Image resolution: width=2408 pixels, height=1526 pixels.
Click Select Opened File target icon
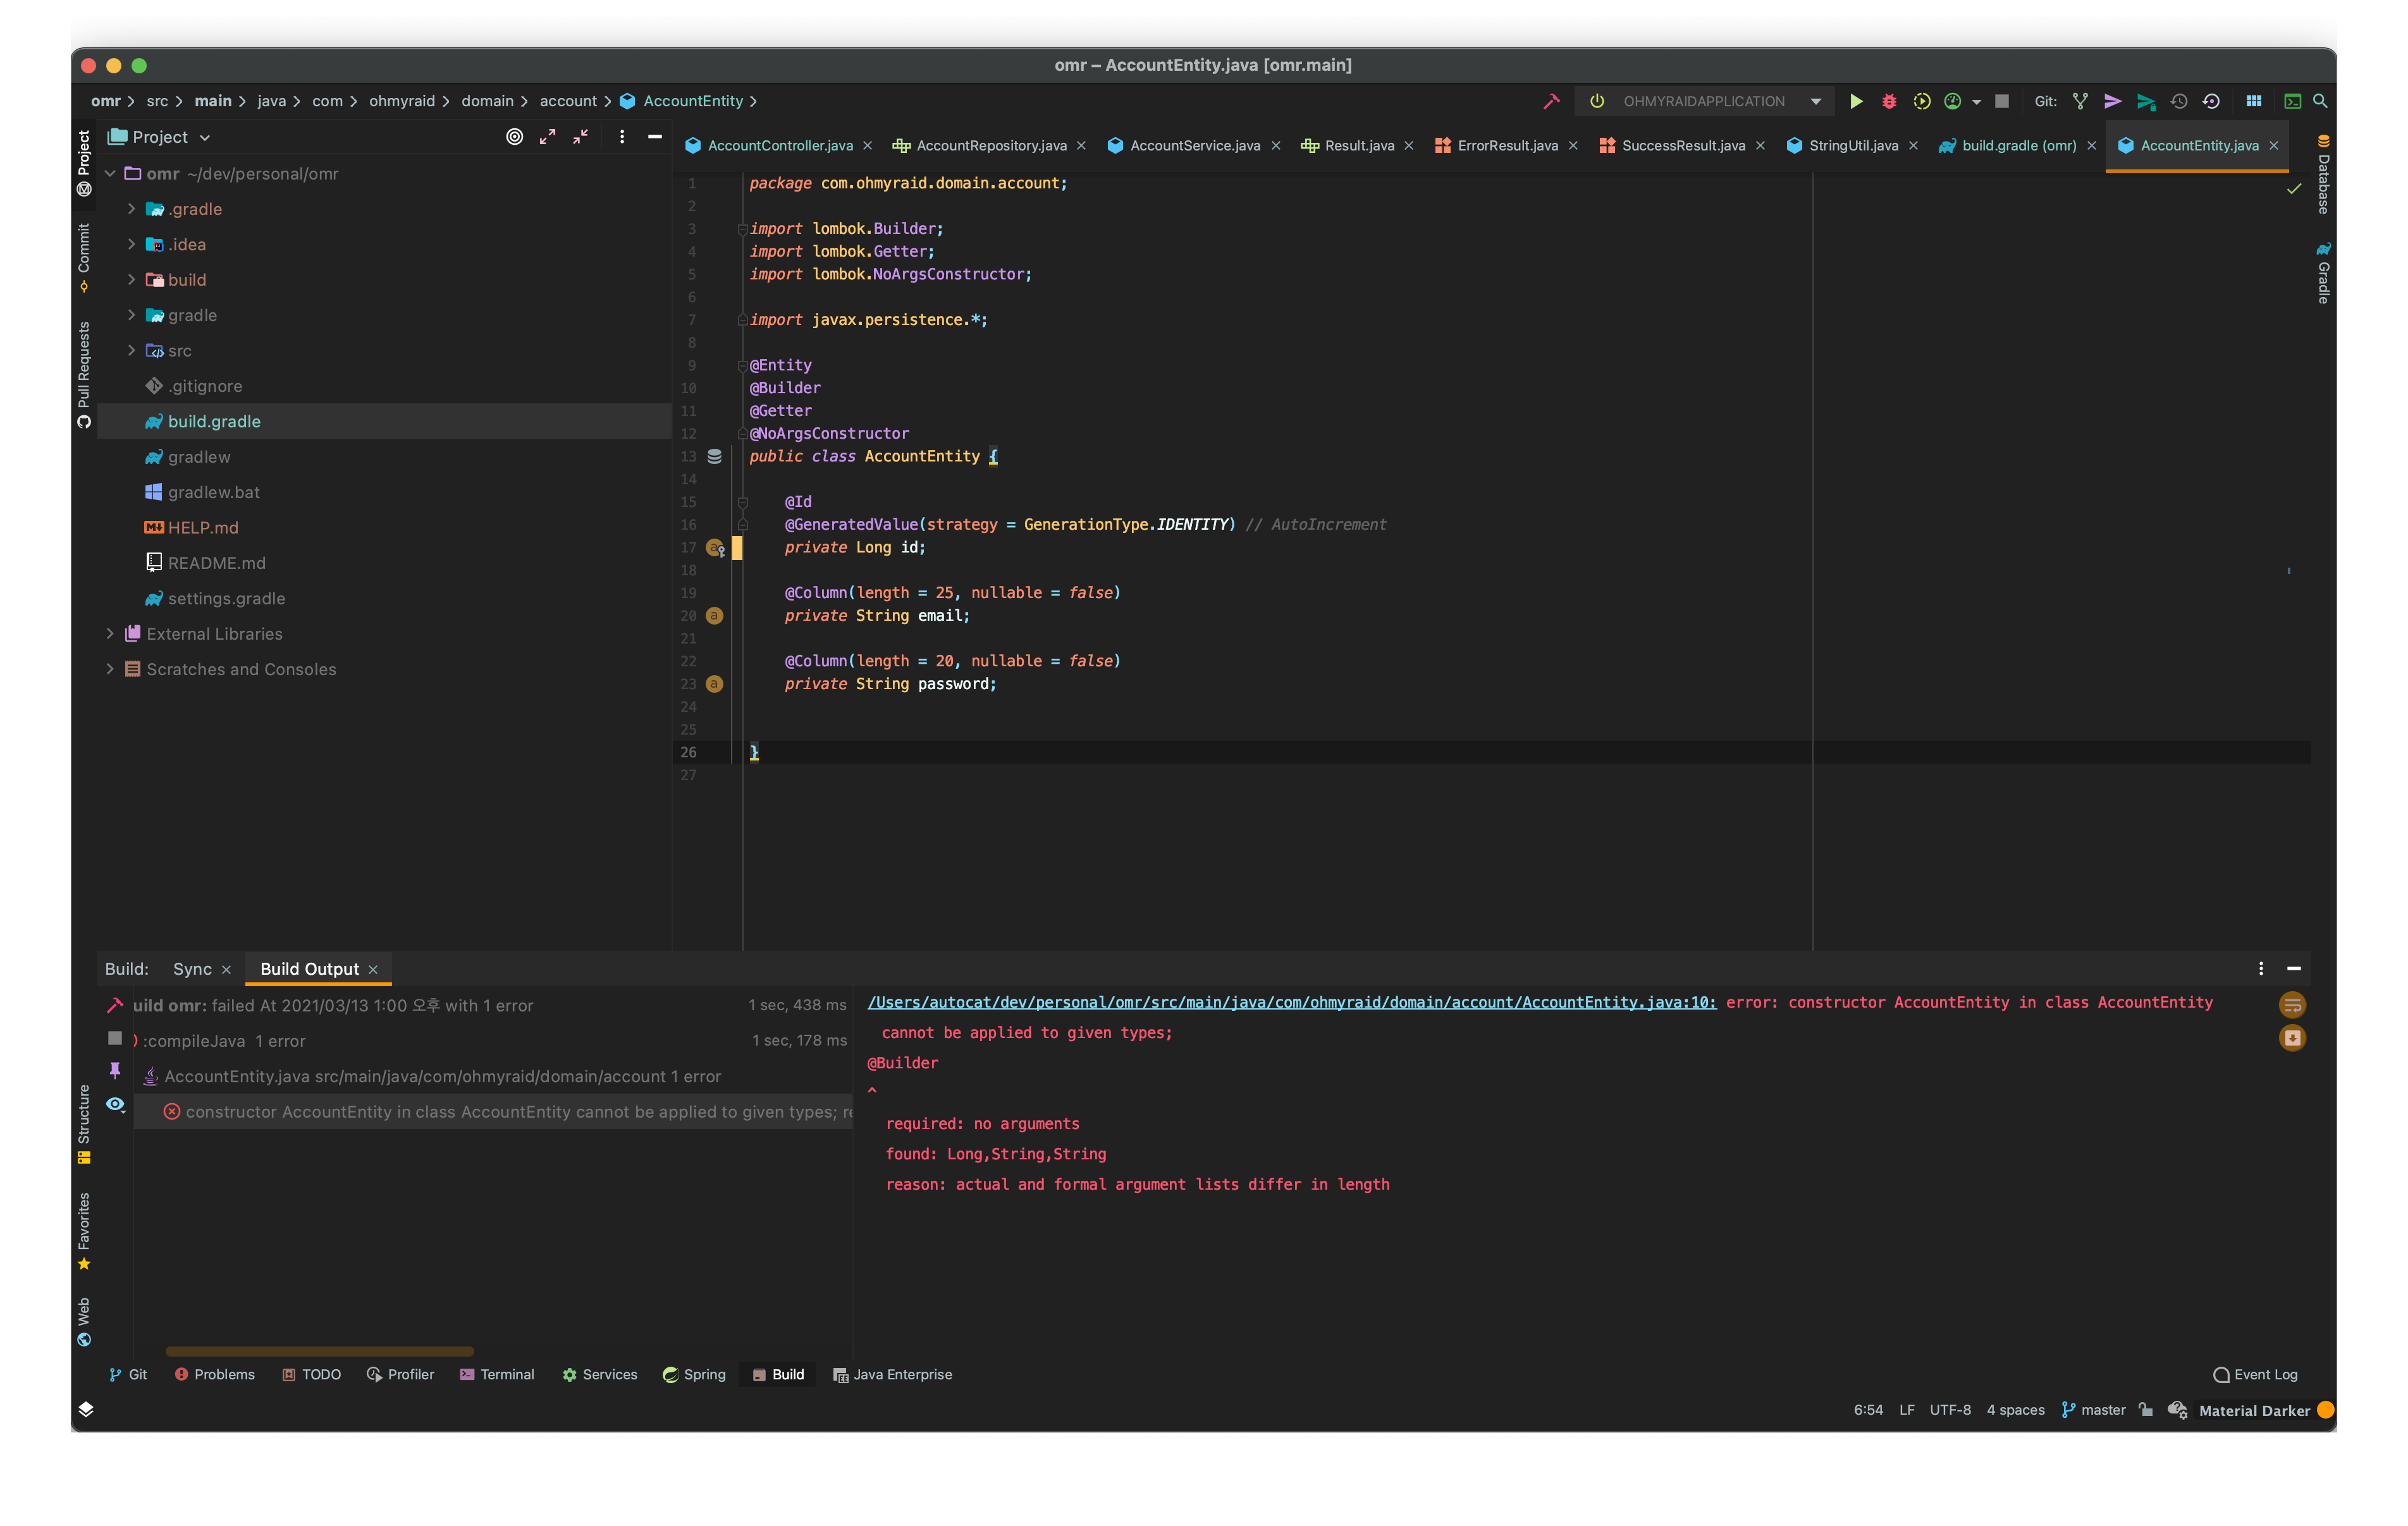click(514, 137)
